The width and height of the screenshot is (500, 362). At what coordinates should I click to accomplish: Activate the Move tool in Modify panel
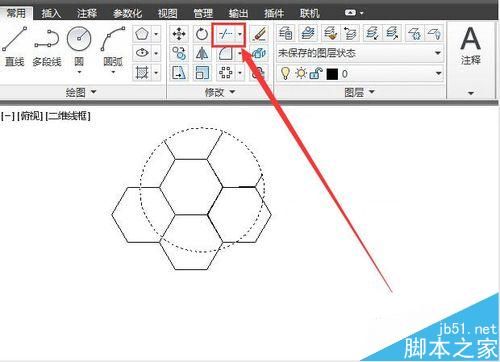pyautogui.click(x=179, y=34)
